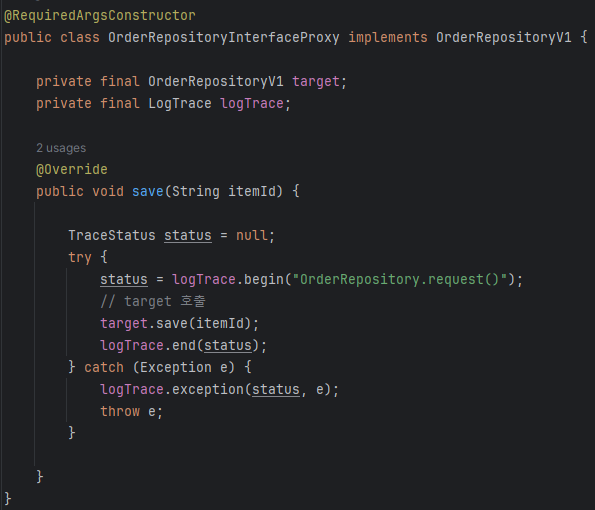Click the '// target 호출' comment

coord(153,301)
